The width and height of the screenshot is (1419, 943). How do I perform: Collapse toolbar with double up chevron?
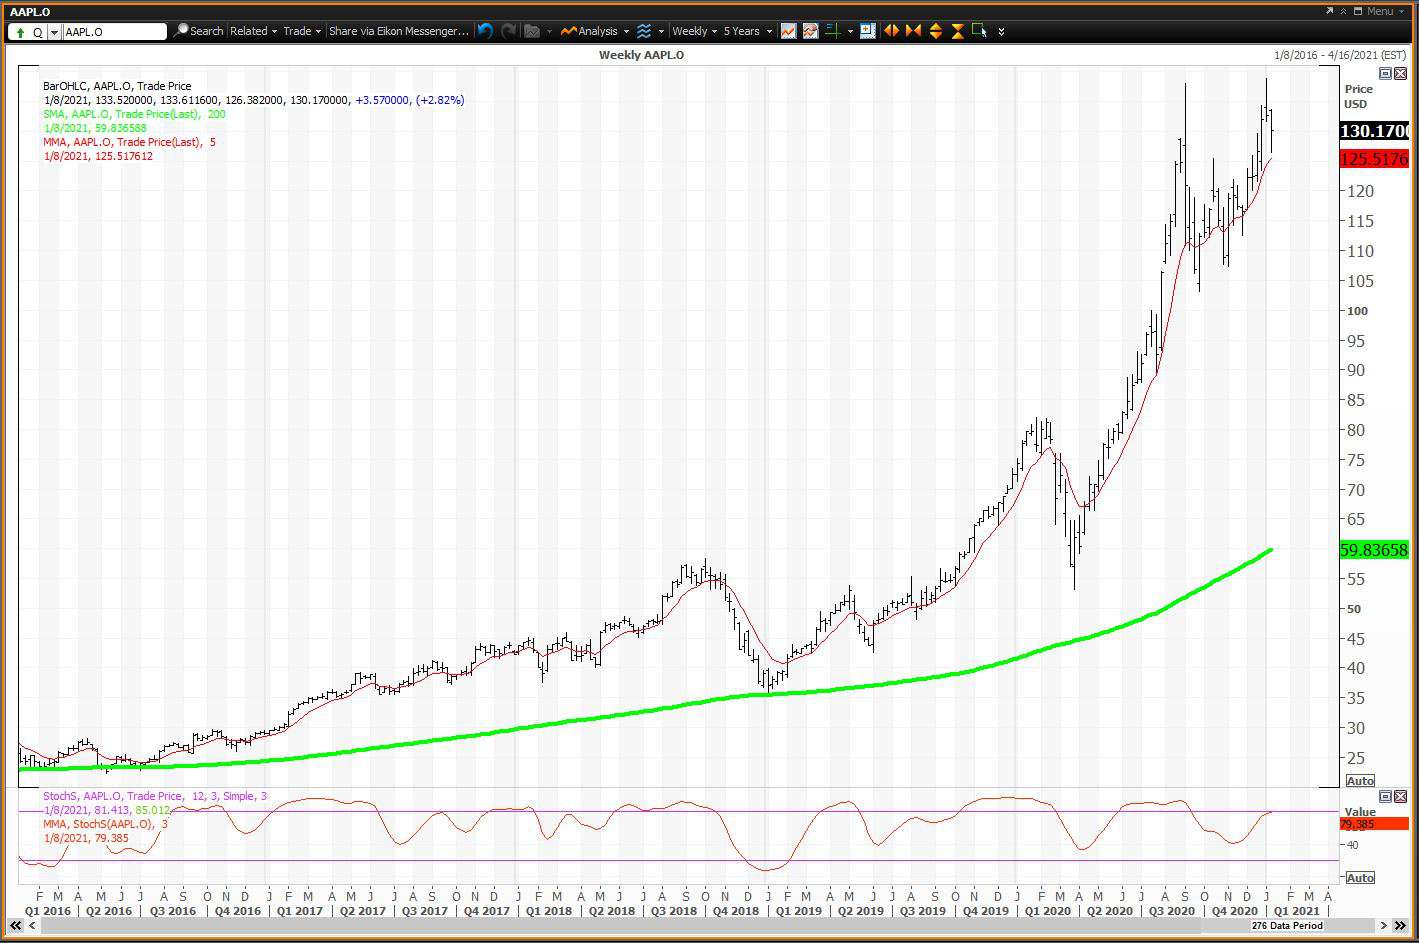(x=1343, y=11)
